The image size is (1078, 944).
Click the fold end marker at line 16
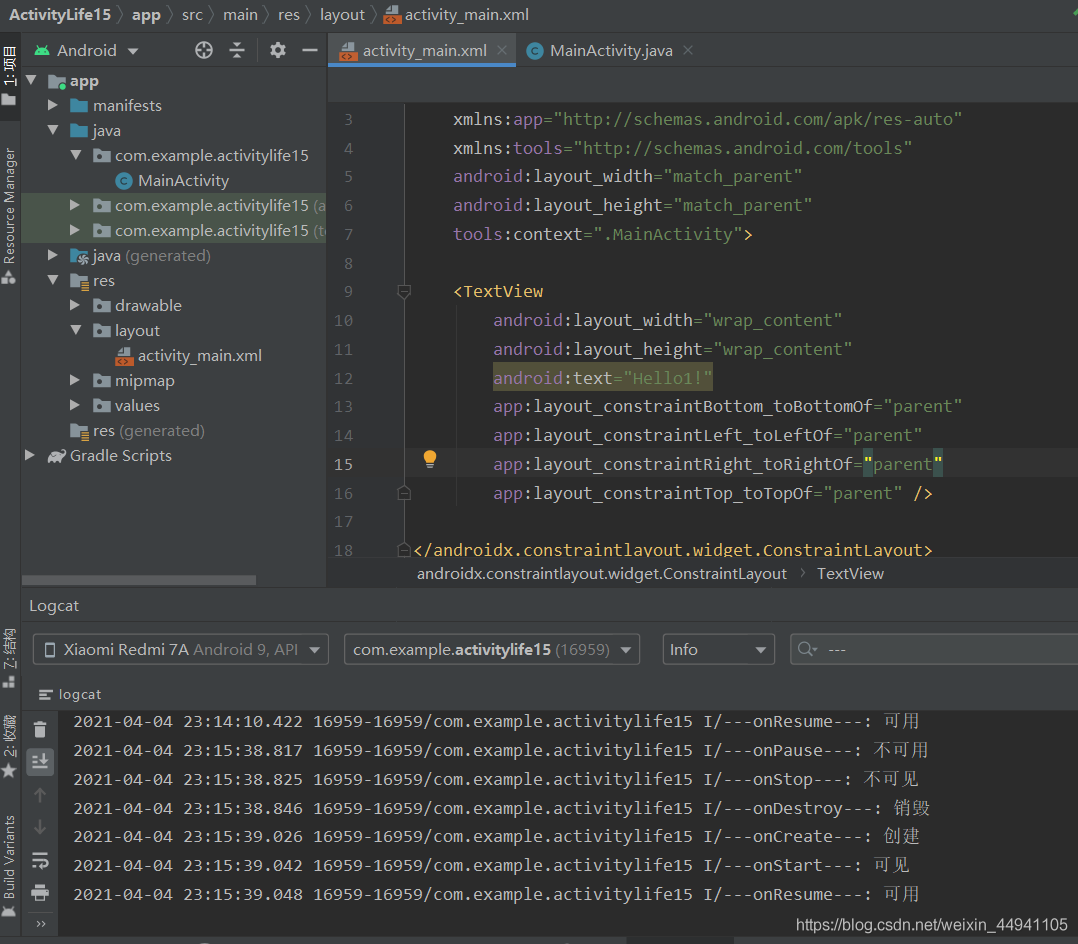[x=404, y=493]
